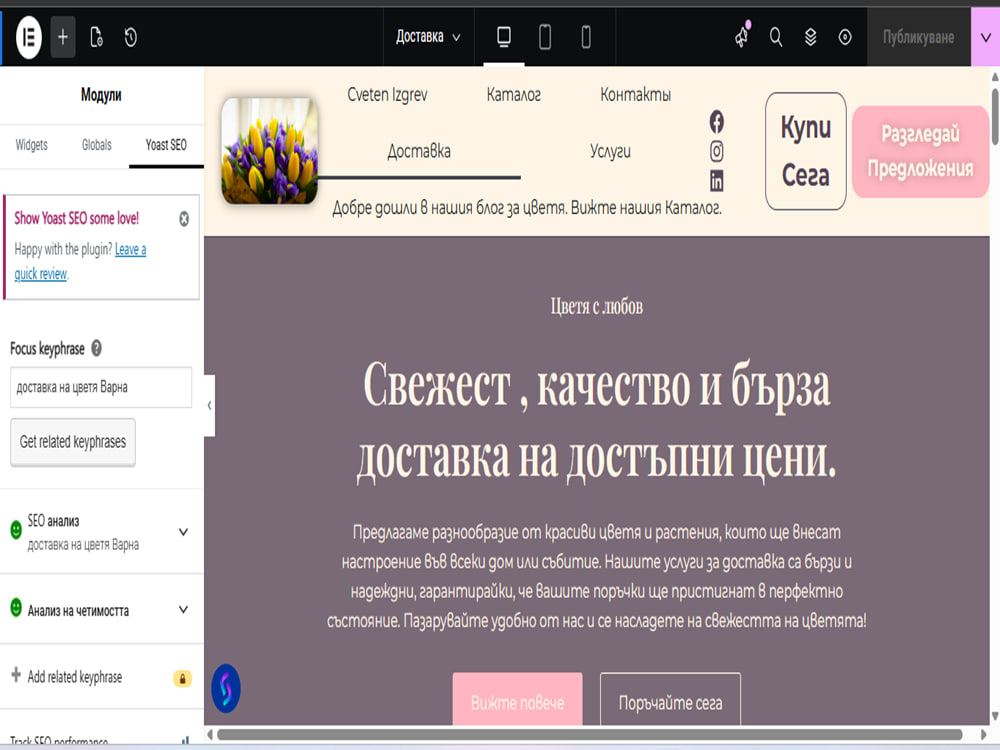Click the Focus keyphrase input field

click(101, 387)
